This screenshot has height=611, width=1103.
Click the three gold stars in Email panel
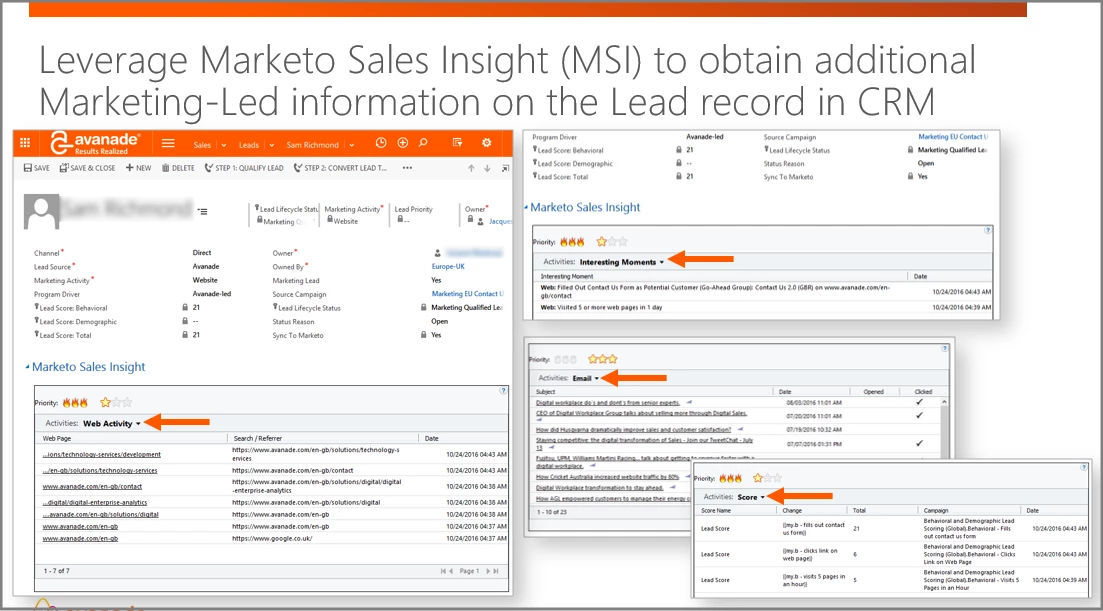coord(603,359)
